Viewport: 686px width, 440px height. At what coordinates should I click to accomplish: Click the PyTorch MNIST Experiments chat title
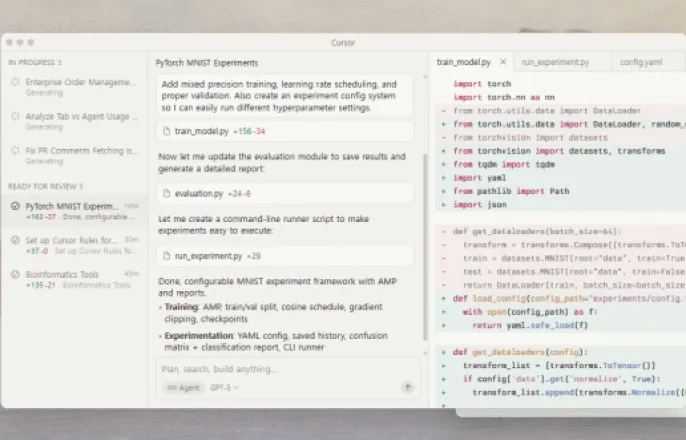[x=206, y=63]
